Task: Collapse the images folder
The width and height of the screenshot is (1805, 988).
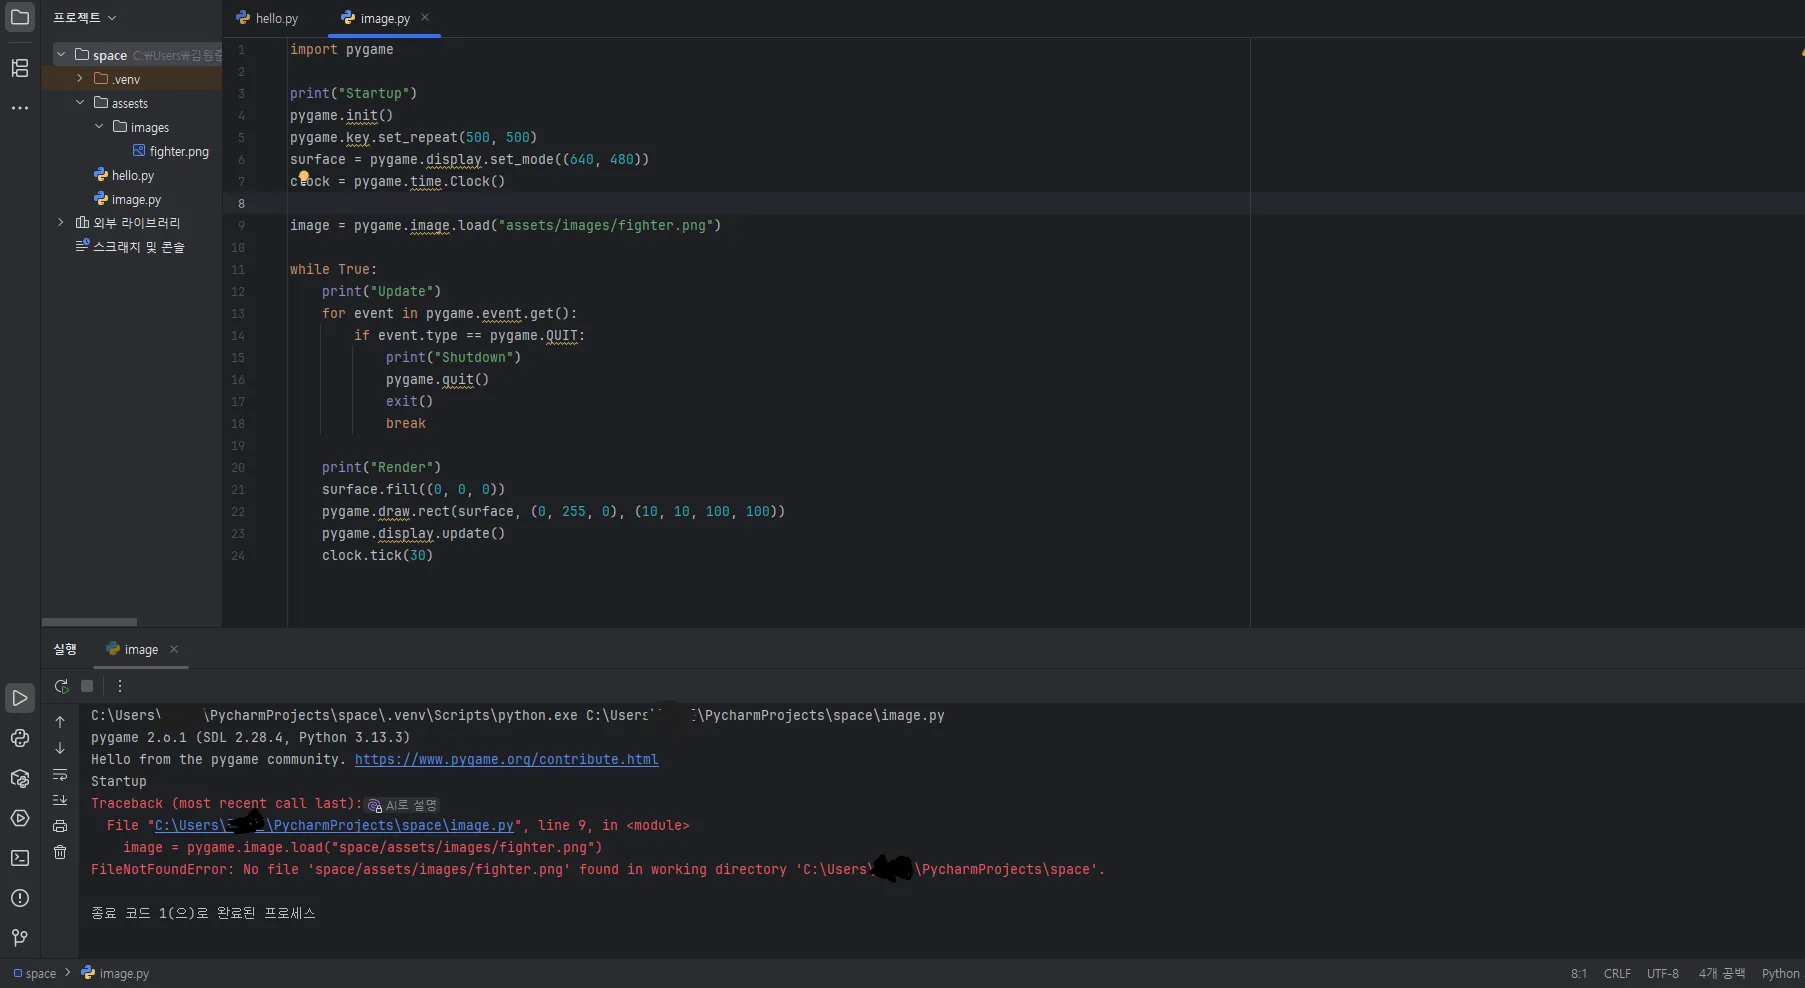Action: pos(99,127)
